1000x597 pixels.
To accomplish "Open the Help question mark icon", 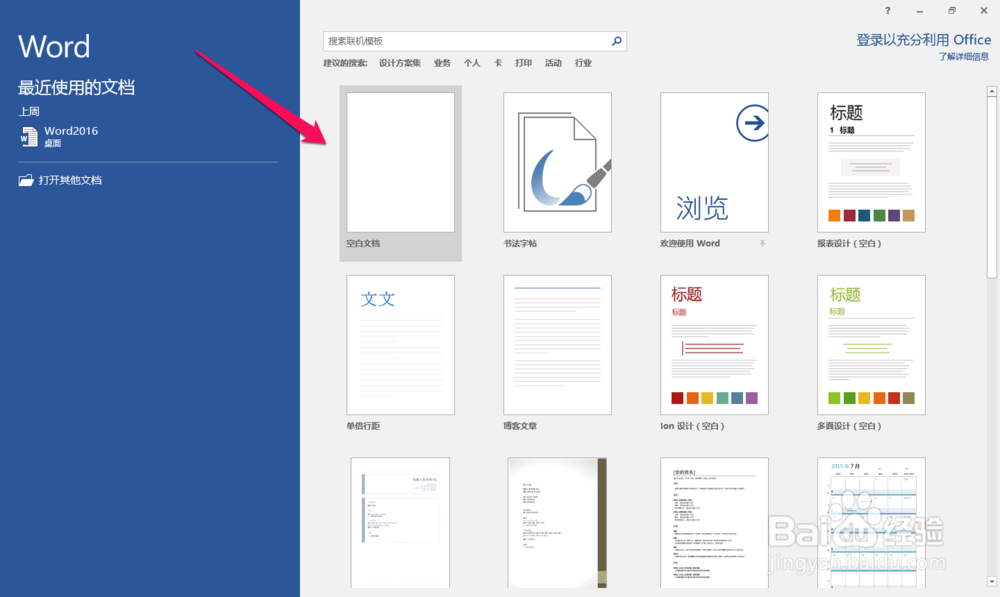I will coord(887,11).
